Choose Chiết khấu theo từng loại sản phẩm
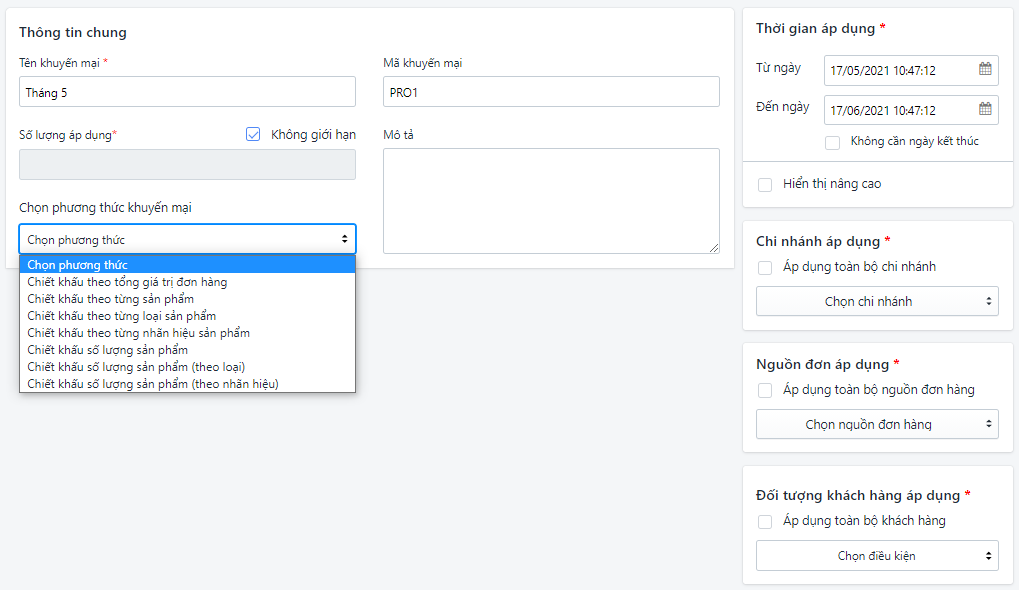 tap(121, 316)
